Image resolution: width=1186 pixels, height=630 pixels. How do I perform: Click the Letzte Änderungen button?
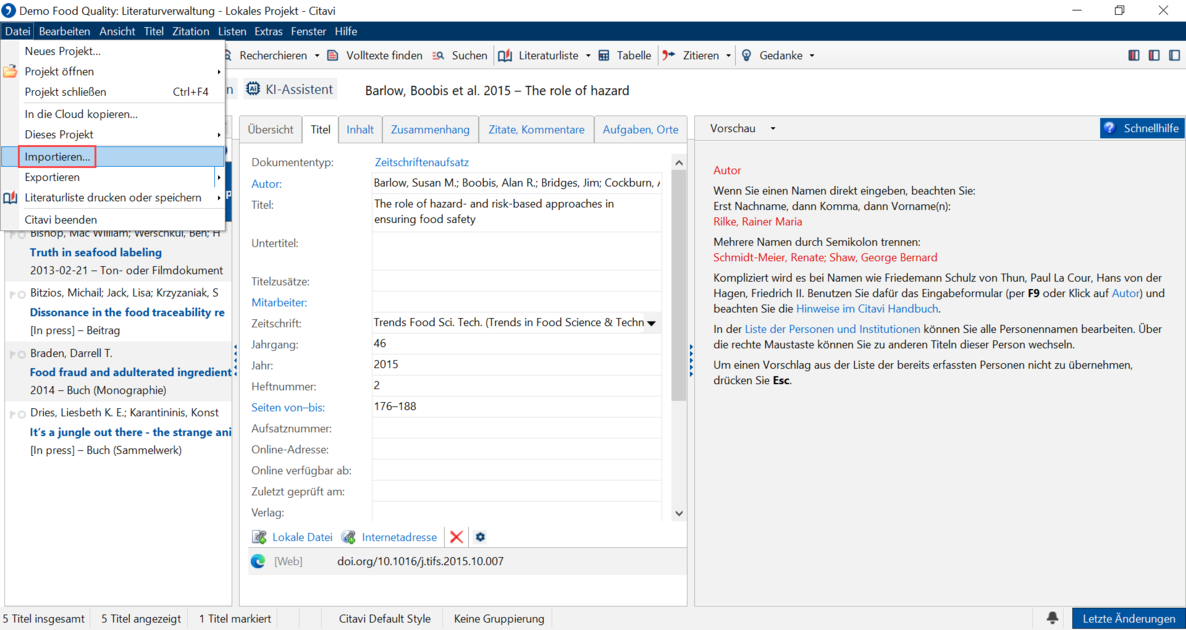pyautogui.click(x=1129, y=619)
